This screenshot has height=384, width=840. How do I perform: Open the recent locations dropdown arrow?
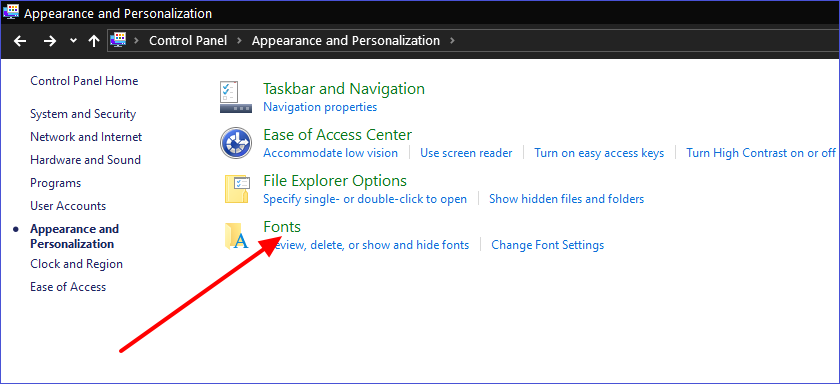pos(73,41)
